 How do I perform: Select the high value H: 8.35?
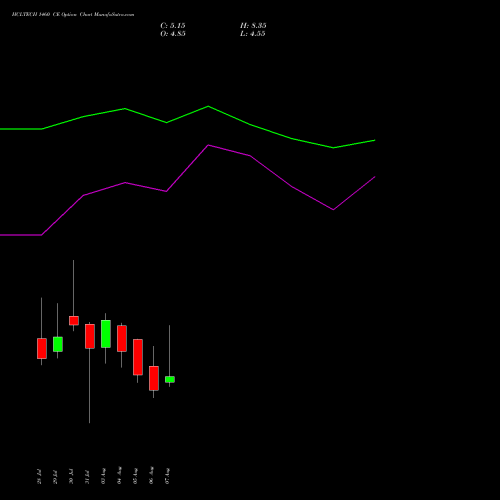coord(253,26)
